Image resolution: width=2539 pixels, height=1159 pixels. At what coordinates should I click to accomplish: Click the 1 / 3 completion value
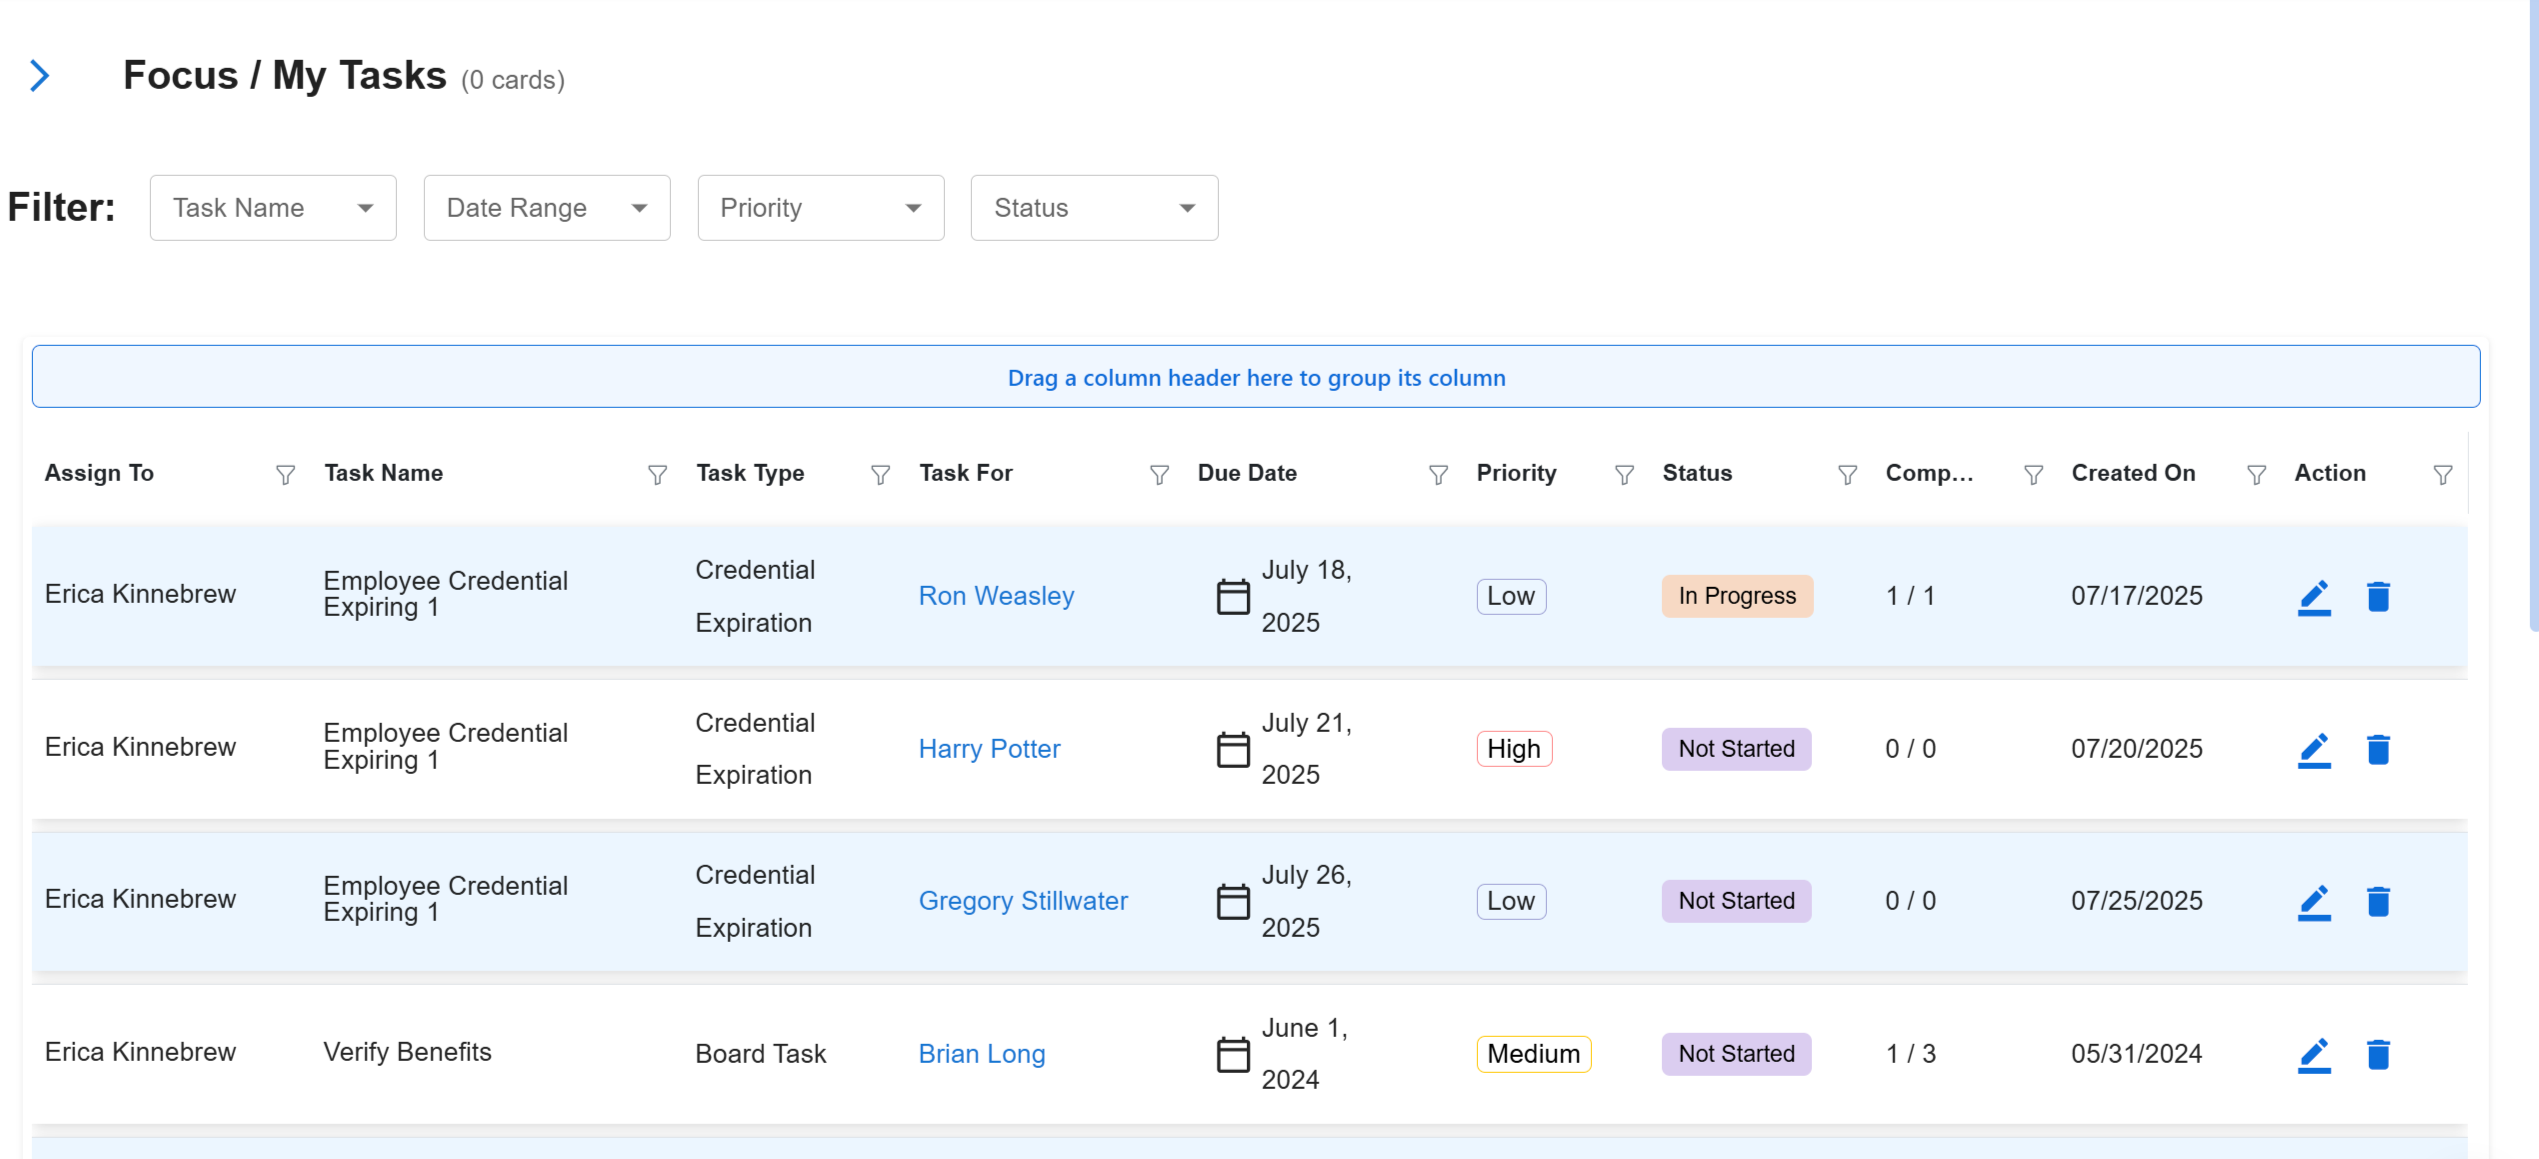click(x=1910, y=1054)
